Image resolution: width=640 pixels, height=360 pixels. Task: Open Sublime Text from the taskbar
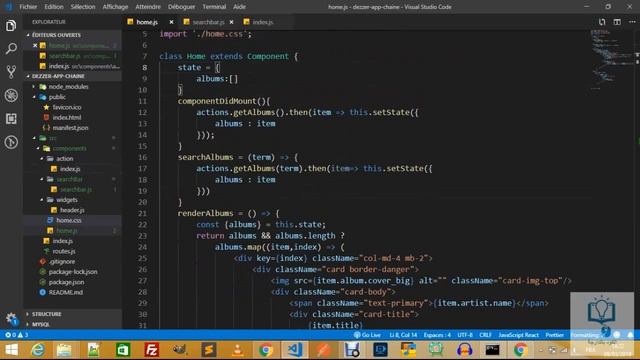point(209,350)
